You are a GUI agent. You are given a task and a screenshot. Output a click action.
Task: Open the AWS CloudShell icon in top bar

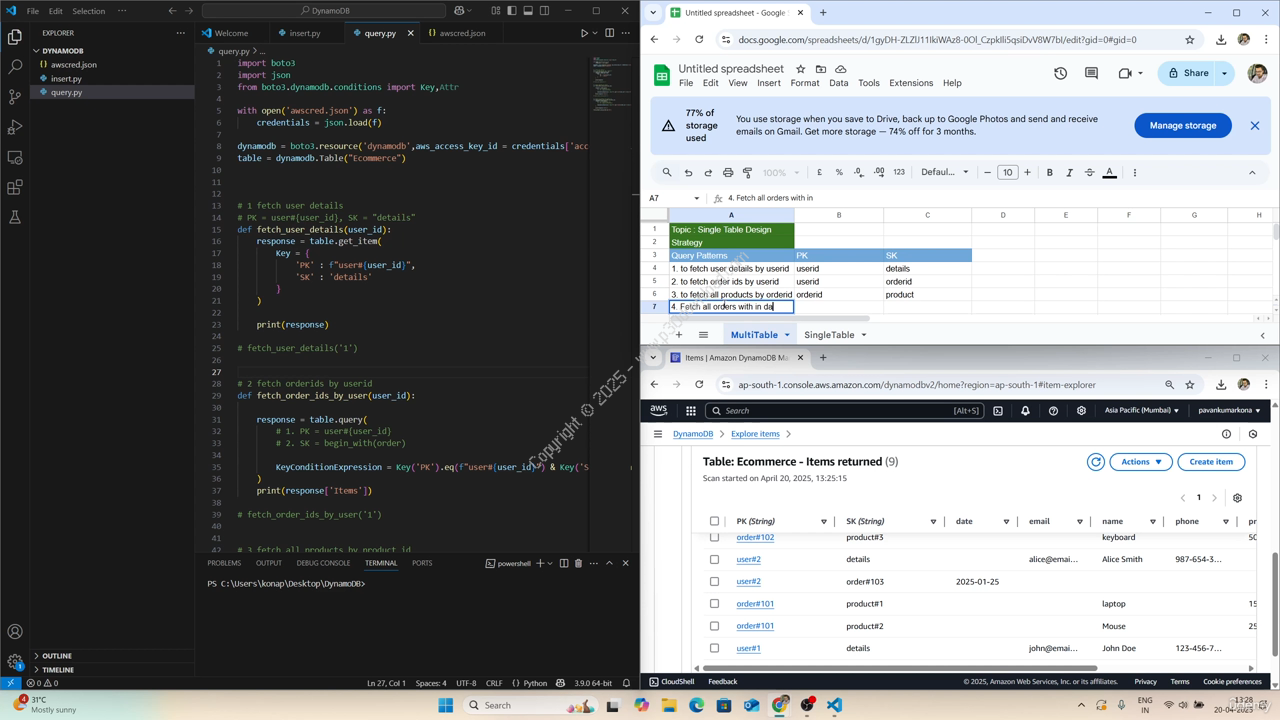click(x=997, y=410)
